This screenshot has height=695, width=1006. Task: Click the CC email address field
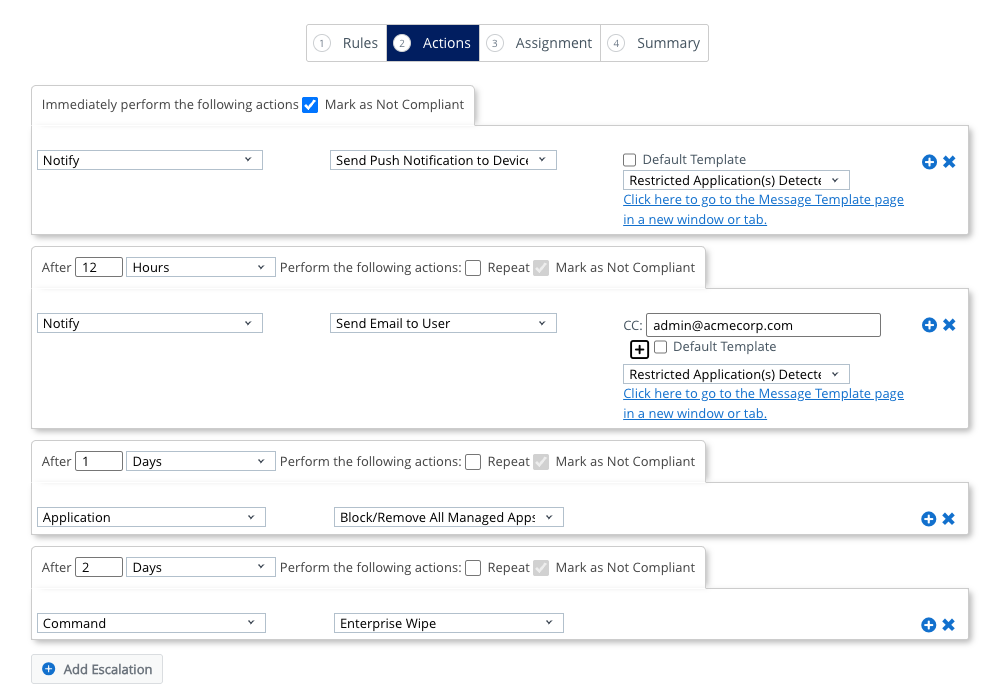[x=763, y=325]
